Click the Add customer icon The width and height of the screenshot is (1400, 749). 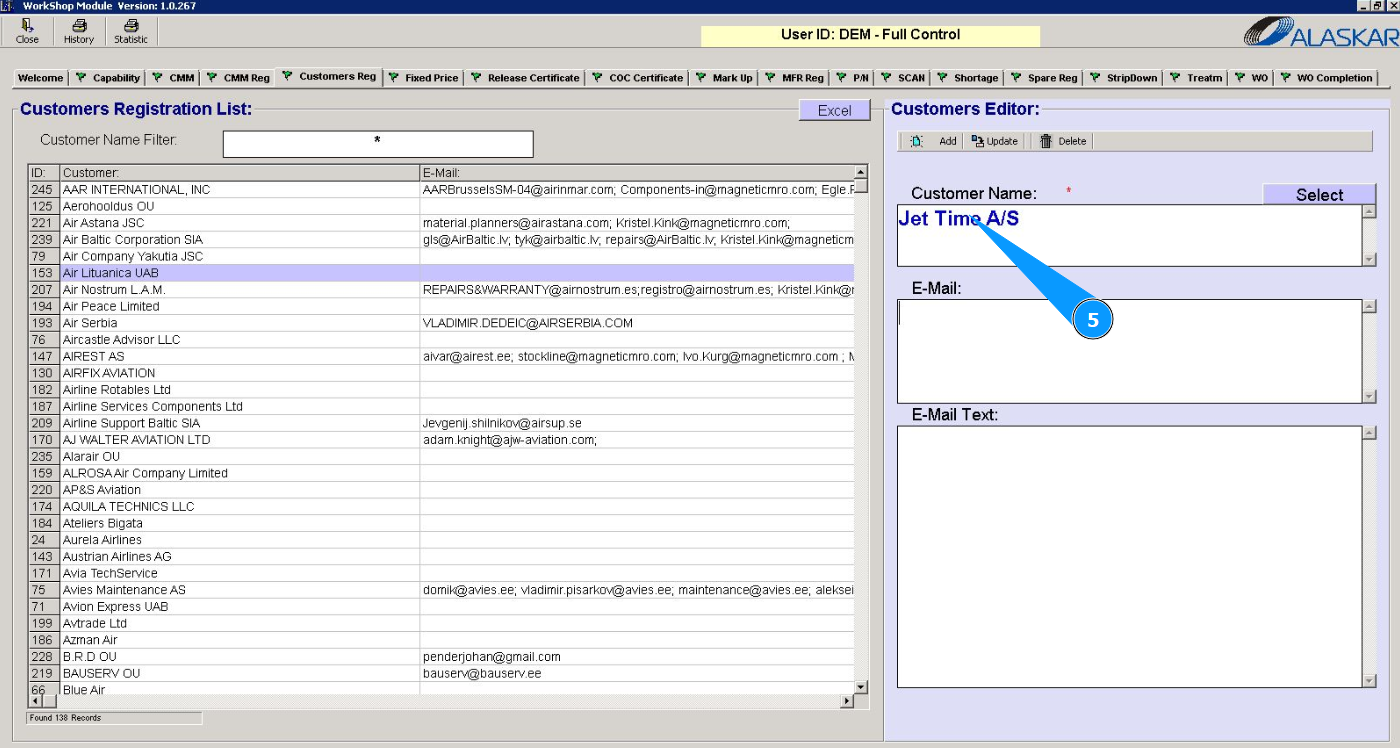[x=917, y=142]
